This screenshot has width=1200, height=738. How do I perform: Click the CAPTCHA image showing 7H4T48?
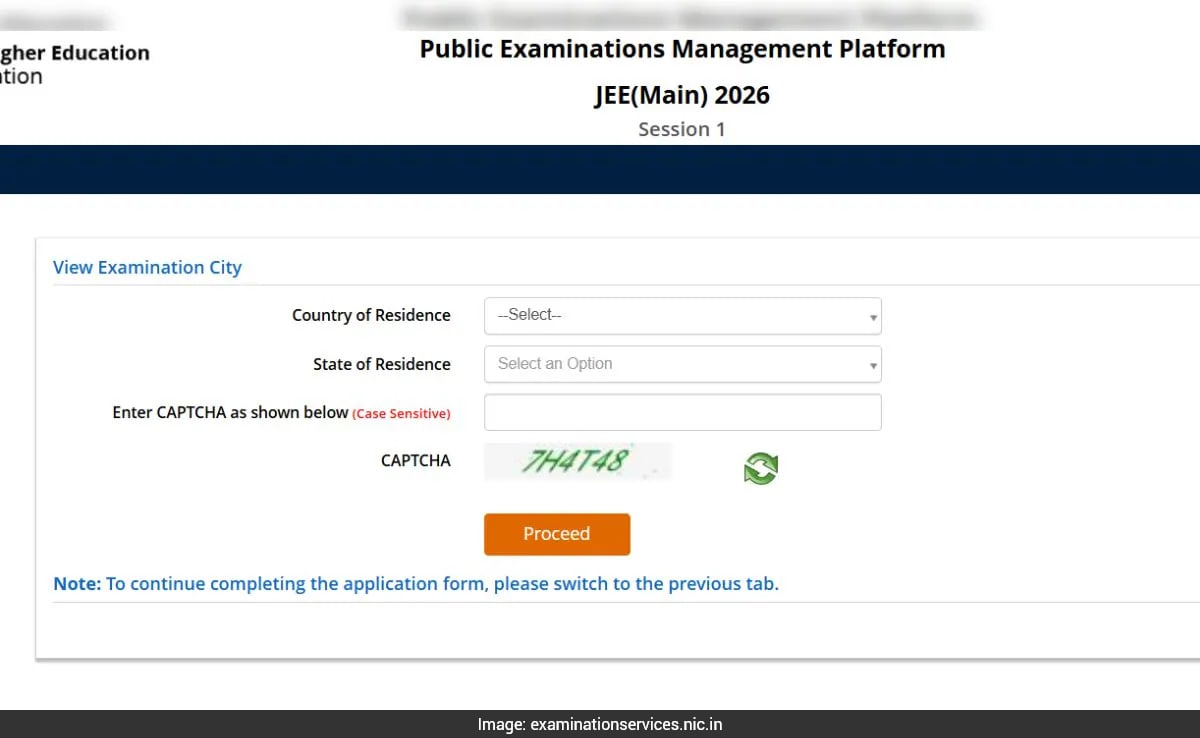(x=578, y=461)
